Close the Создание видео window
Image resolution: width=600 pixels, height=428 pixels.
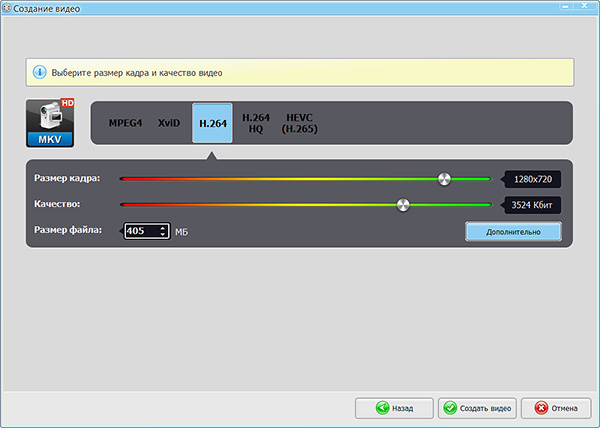(585, 6)
